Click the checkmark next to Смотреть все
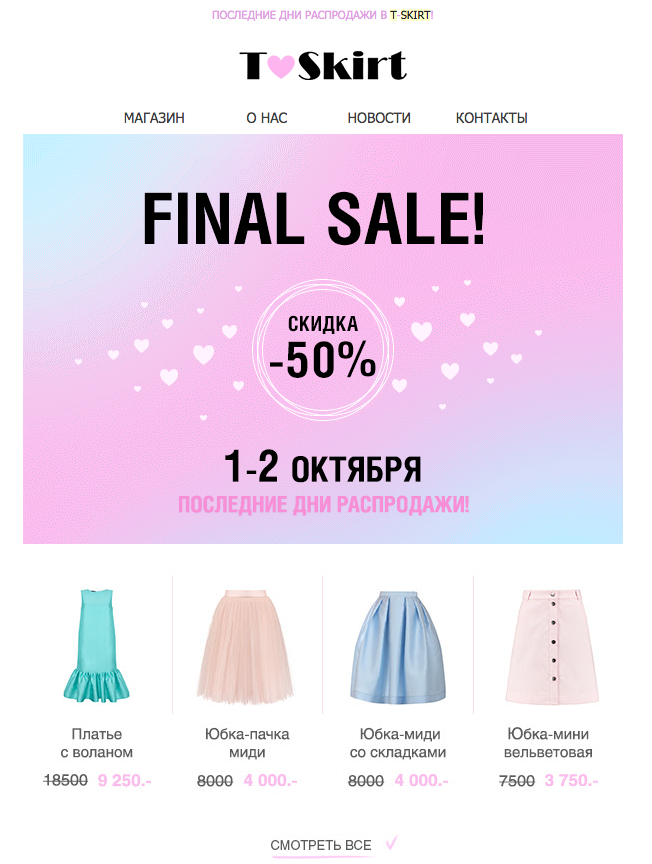652x864 pixels. coord(391,843)
